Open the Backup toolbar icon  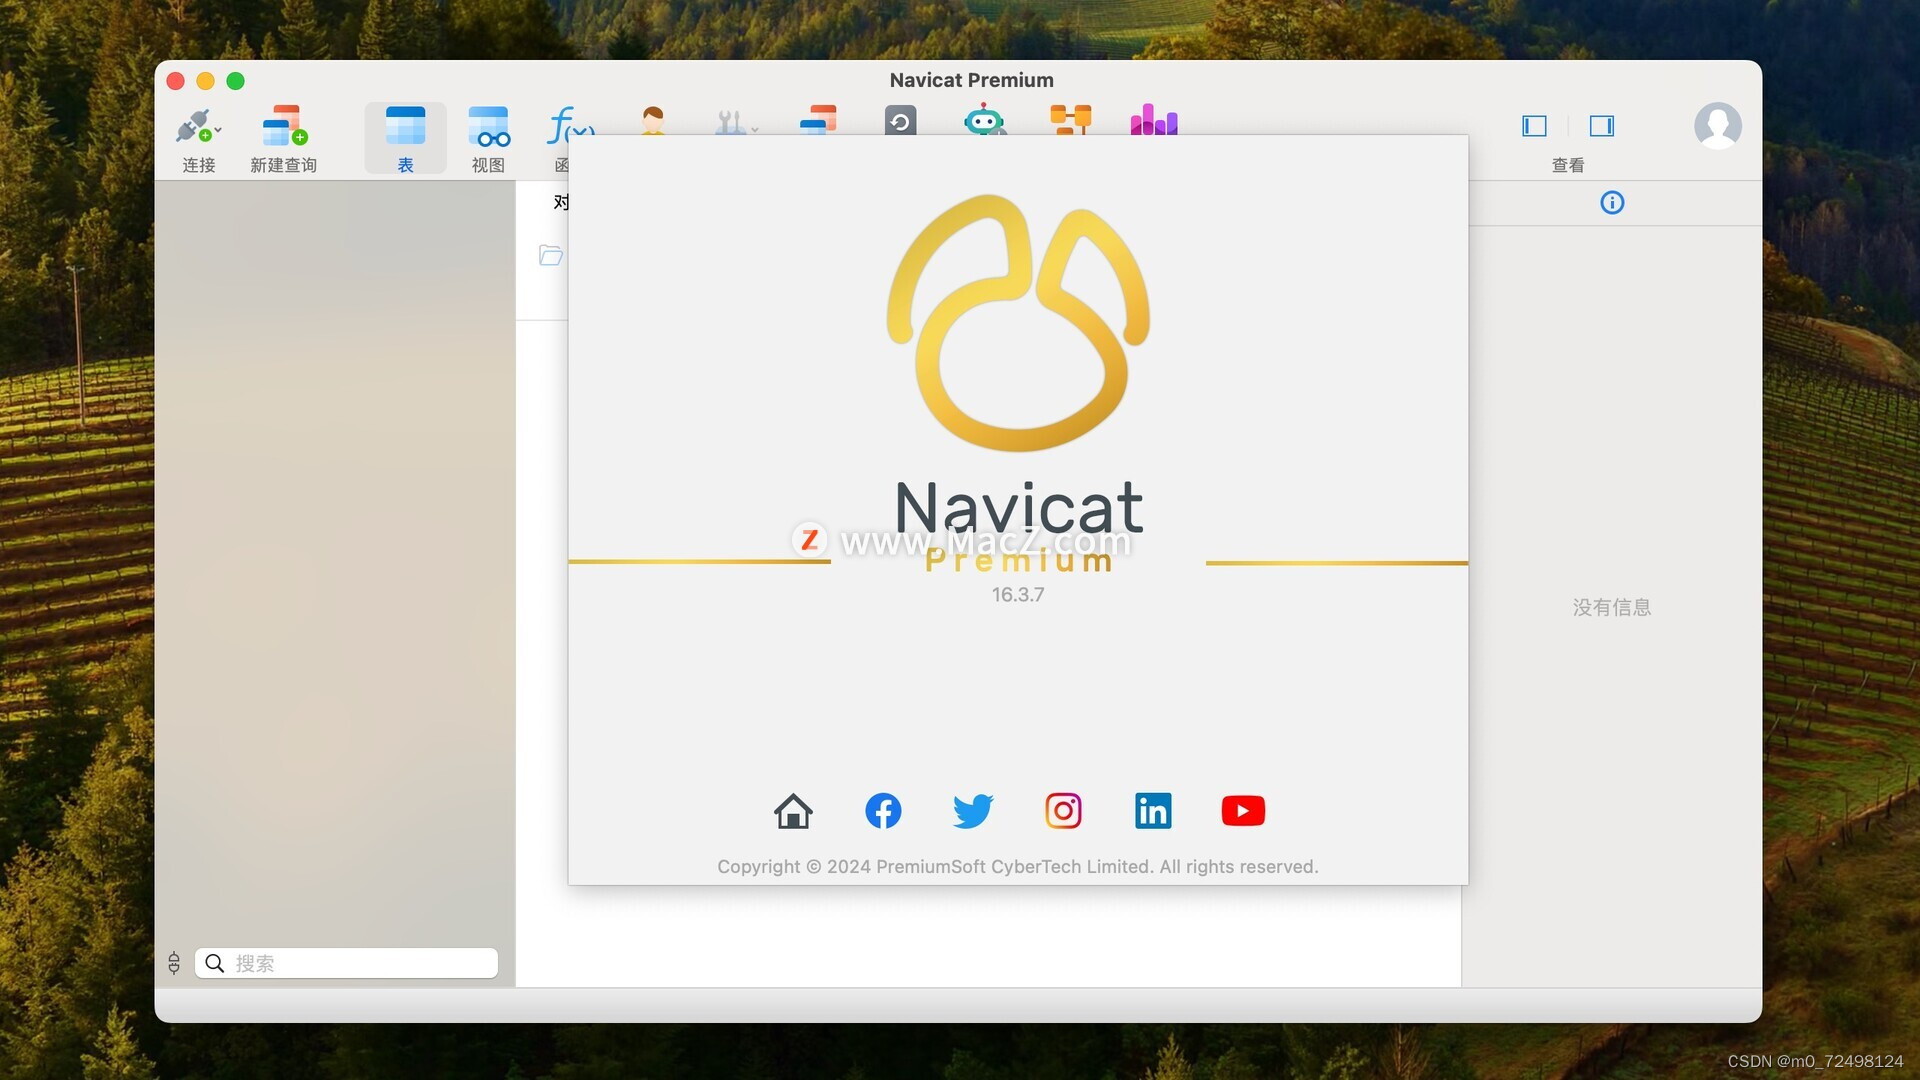[x=900, y=120]
